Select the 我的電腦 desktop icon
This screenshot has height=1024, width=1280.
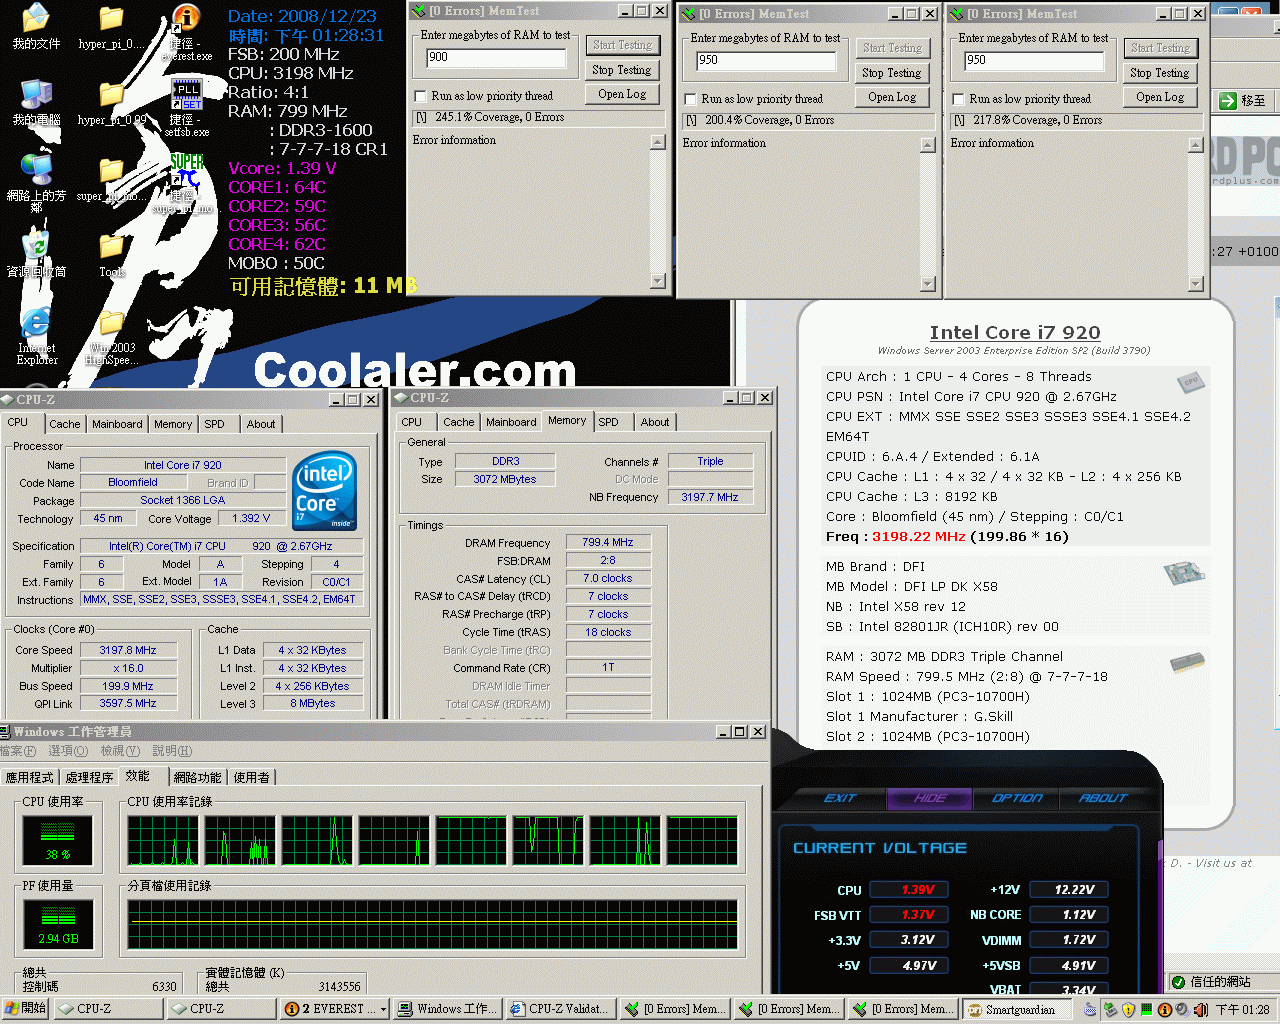(36, 103)
